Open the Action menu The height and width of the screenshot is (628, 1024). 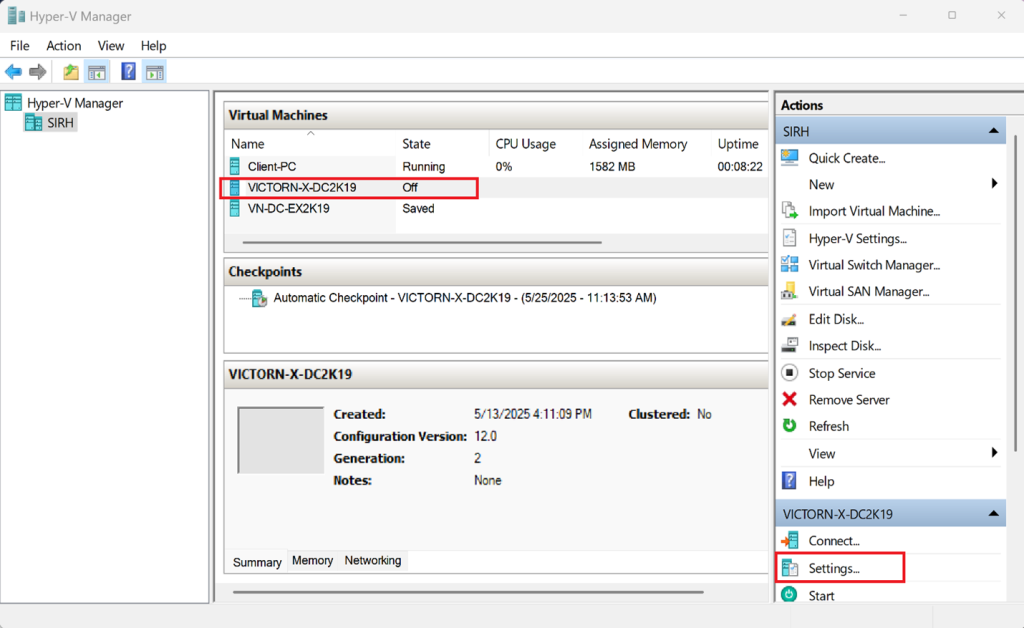(x=63, y=46)
